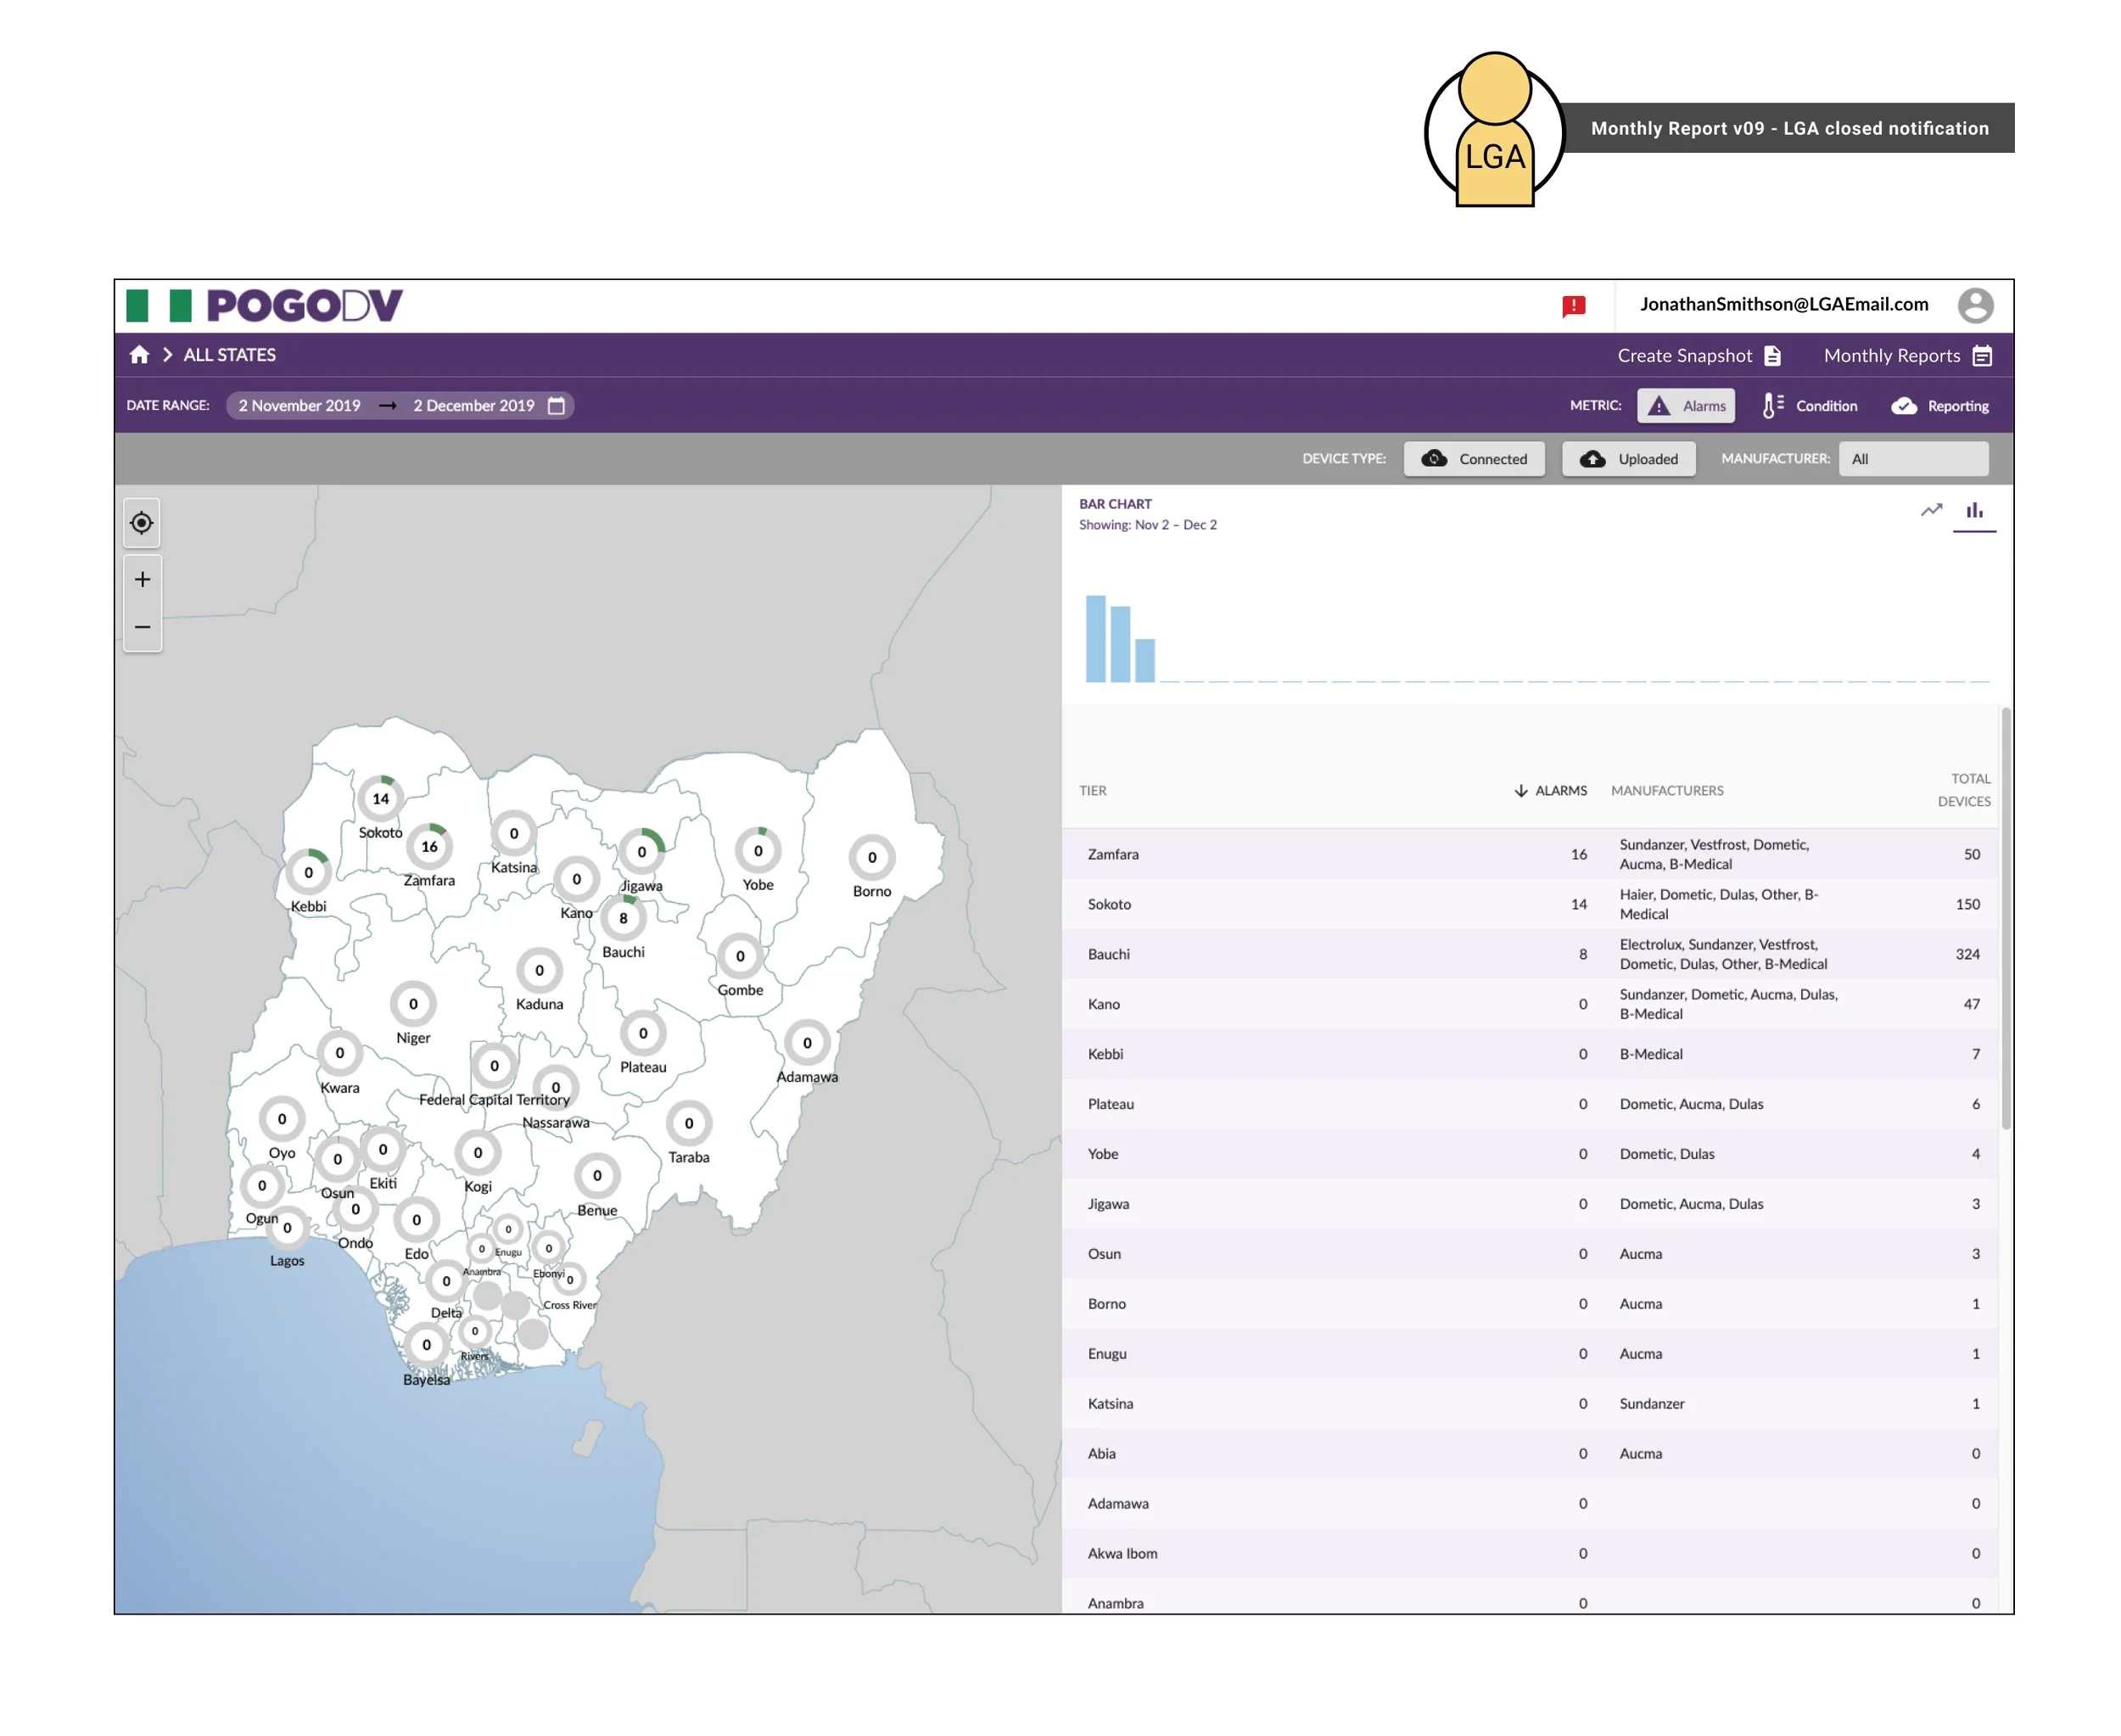Click the Create Snapshot document icon
This screenshot has height=1736, width=2121.
[x=1771, y=355]
